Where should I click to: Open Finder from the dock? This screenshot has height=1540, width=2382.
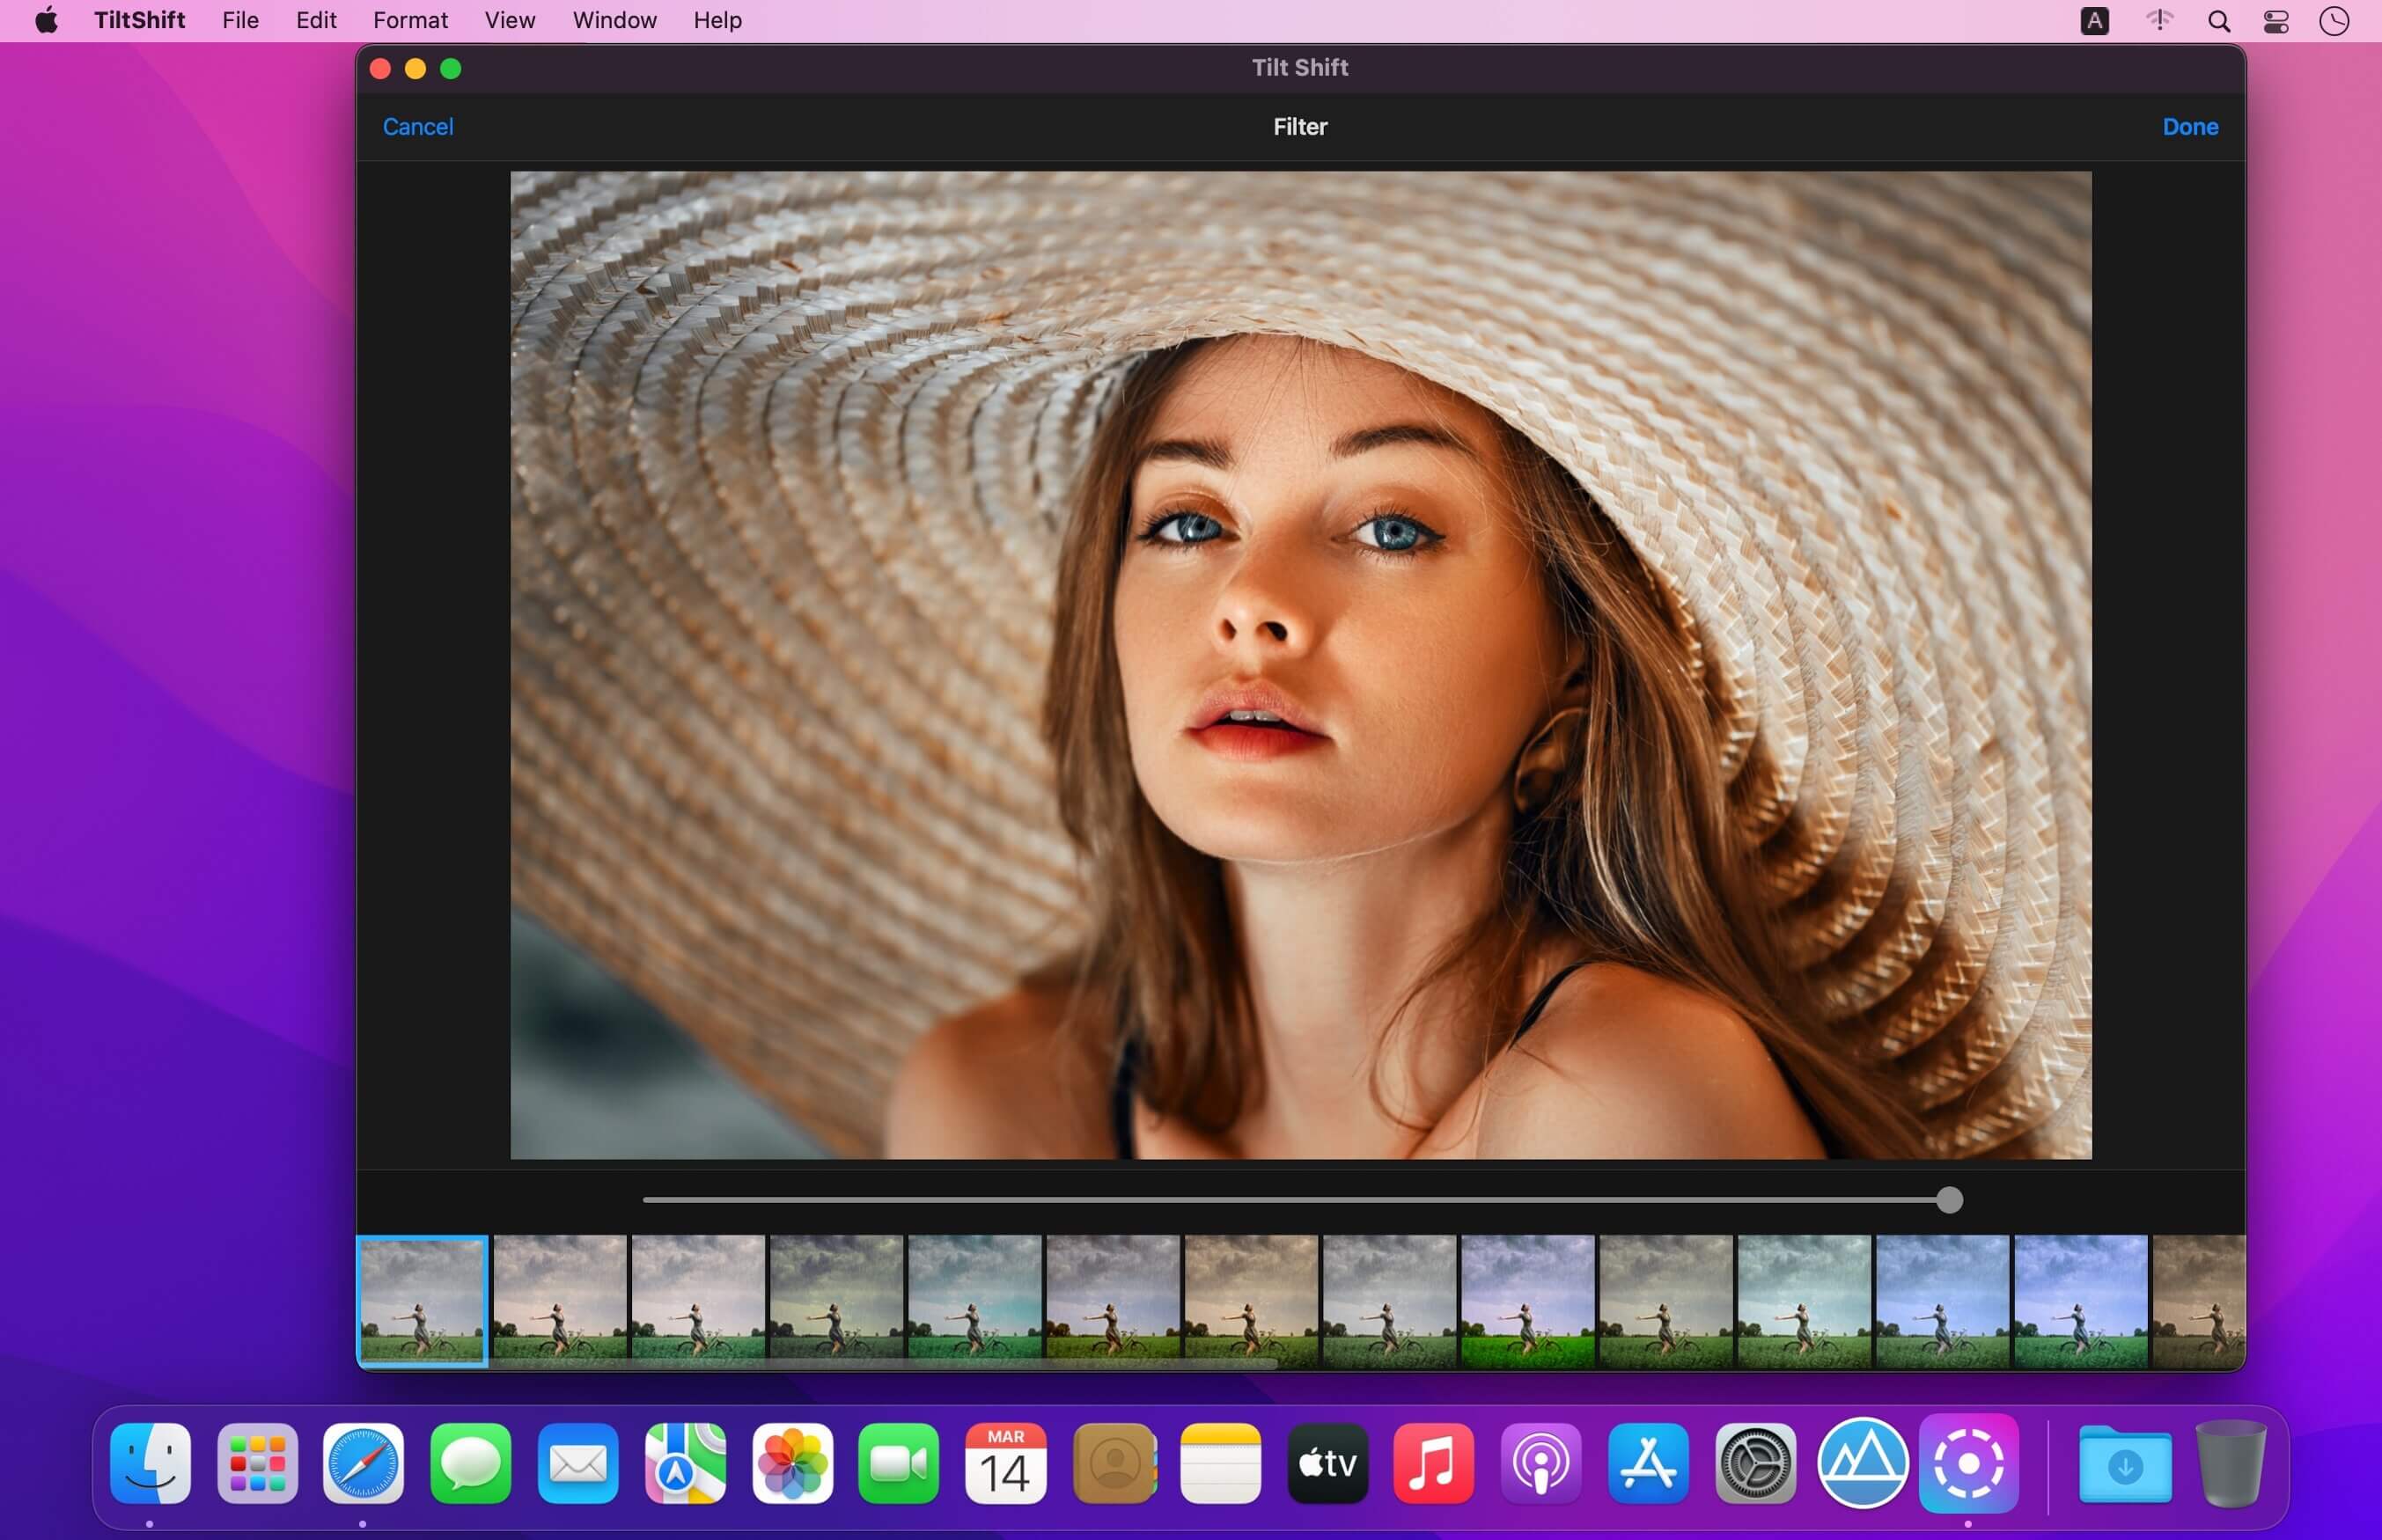pos(150,1463)
